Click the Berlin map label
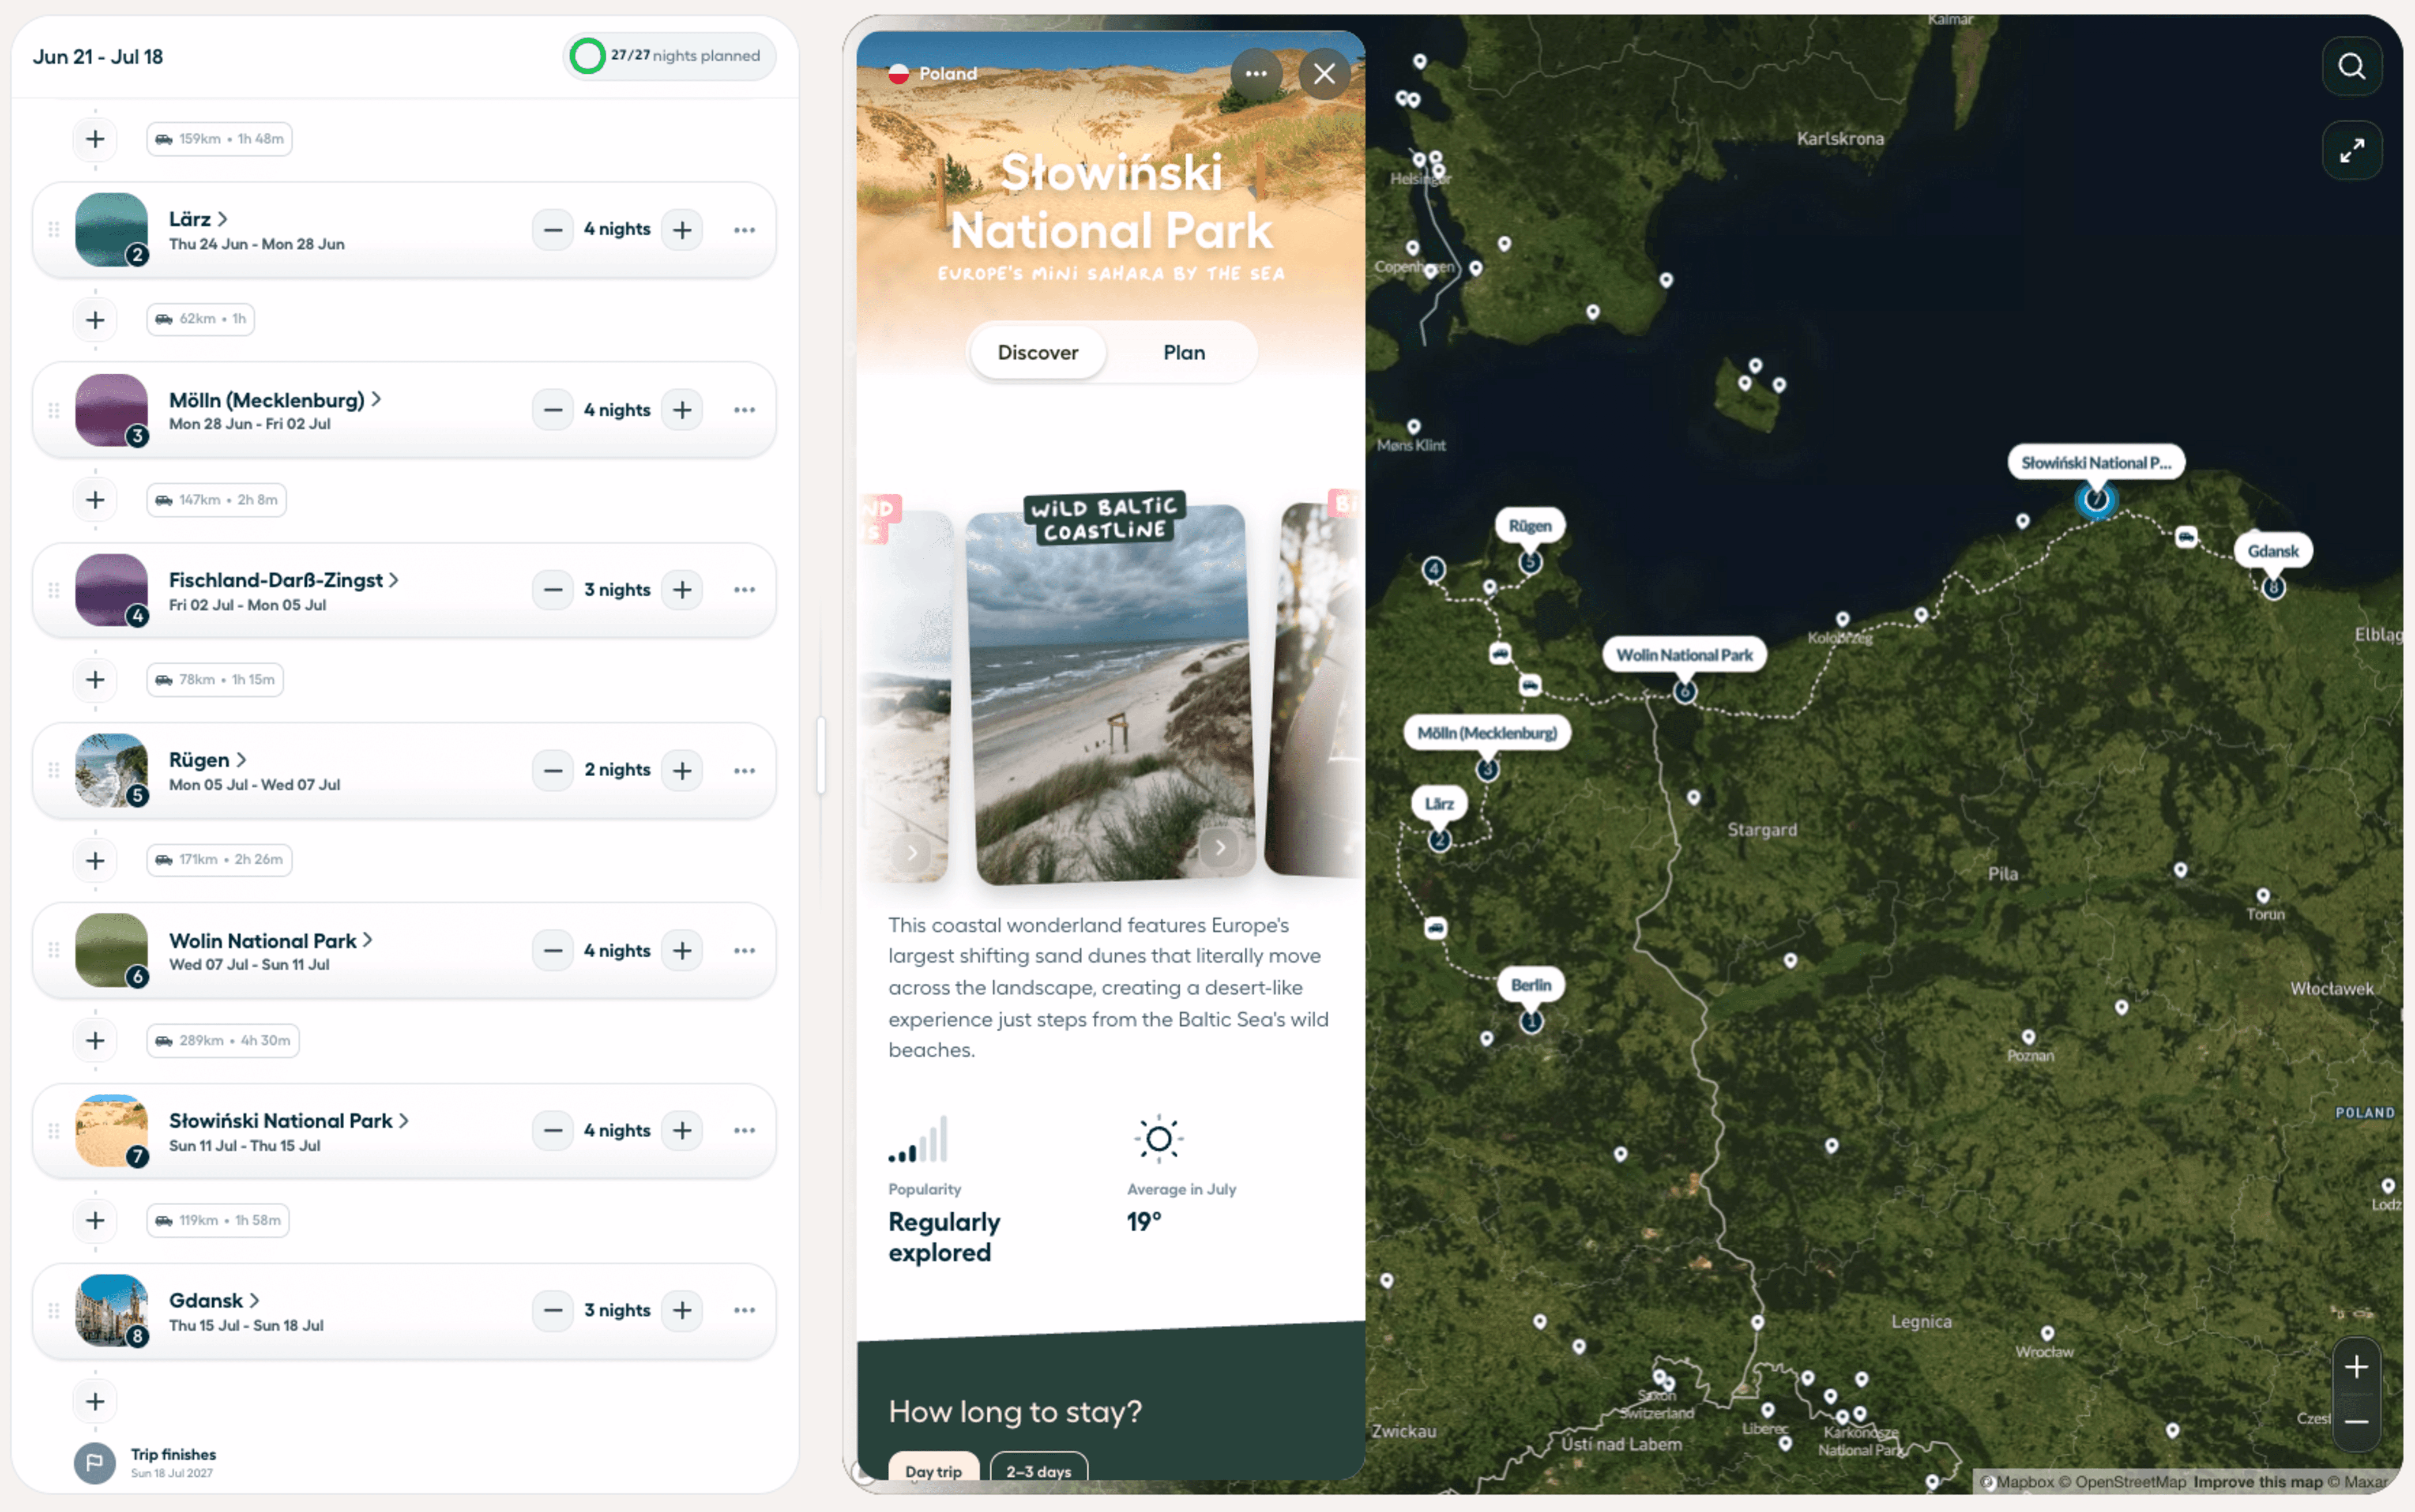Screen dimensions: 2415x1512 (x=1531, y=985)
